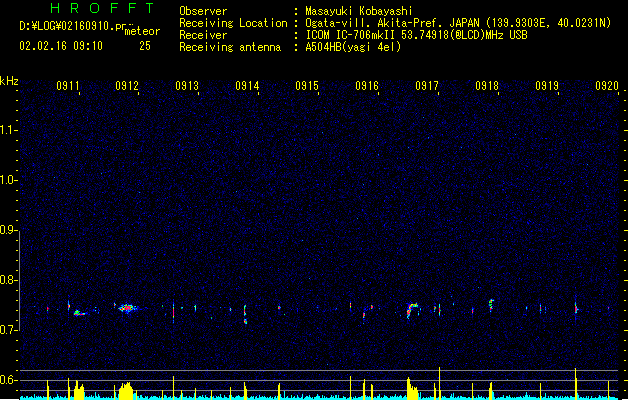Click the Receiver label
Screen dimensions: 629x400
pos(203,35)
